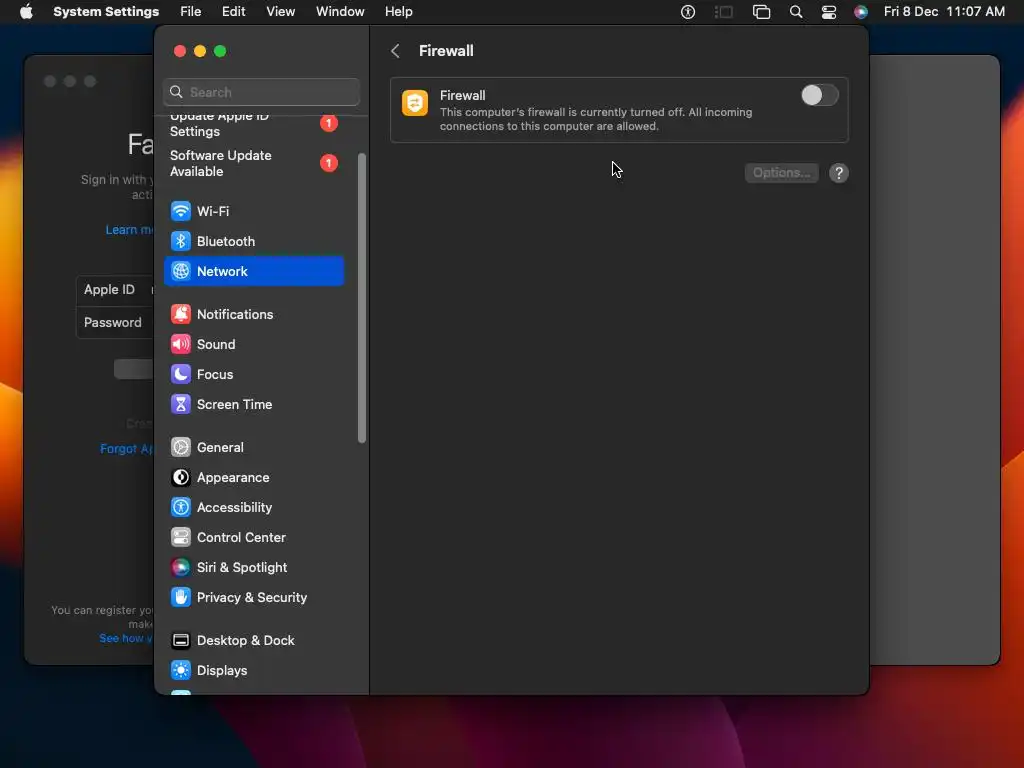Open Appearance via its icon
Screen dimensions: 1024x768
(x=181, y=477)
